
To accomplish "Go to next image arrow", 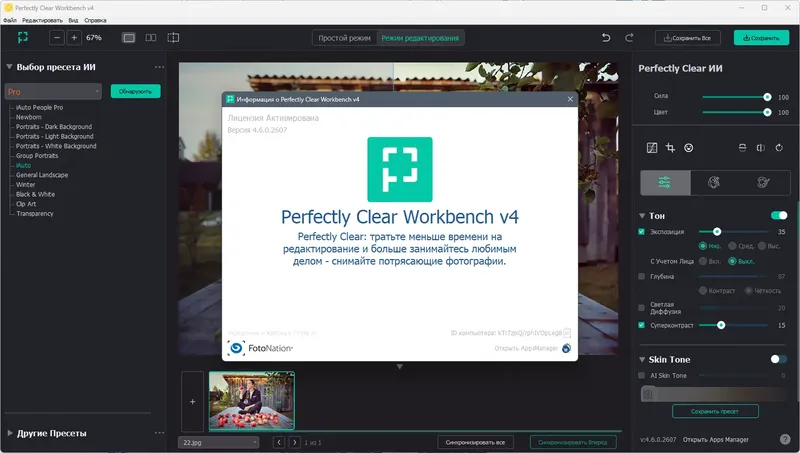I will (x=294, y=442).
